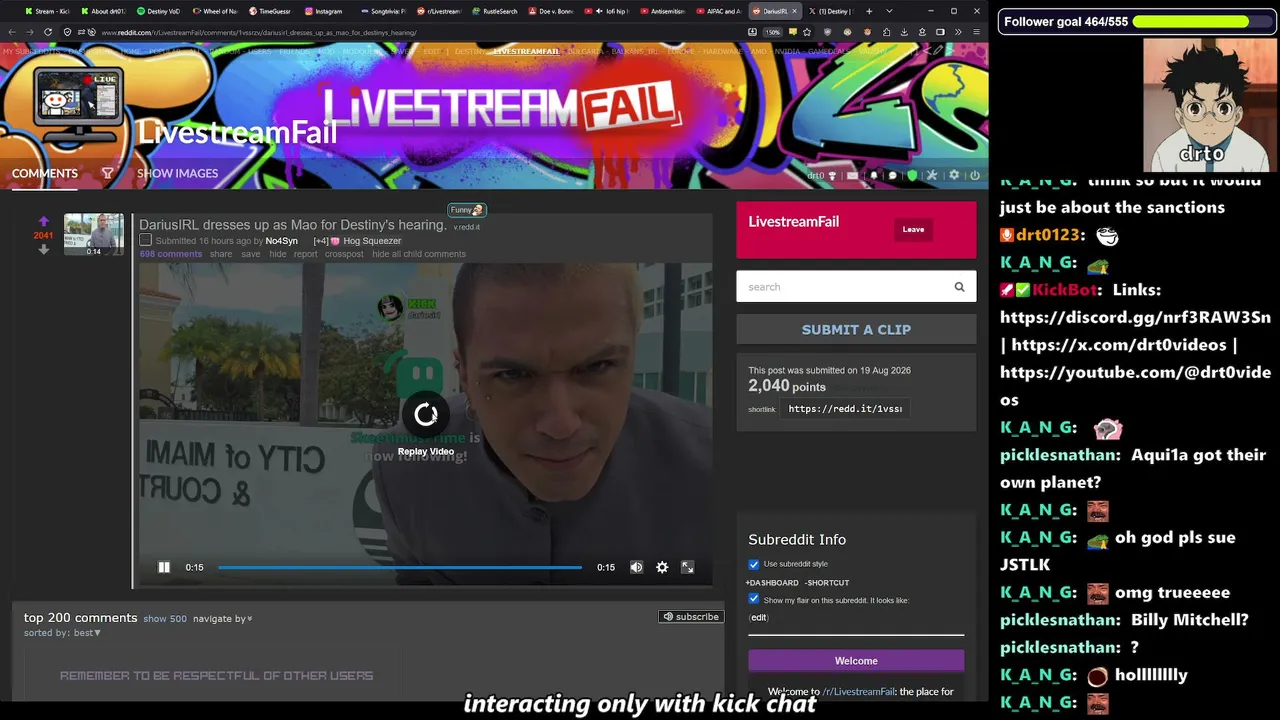
Task: Crosspost the DariusIRL post
Action: (344, 254)
